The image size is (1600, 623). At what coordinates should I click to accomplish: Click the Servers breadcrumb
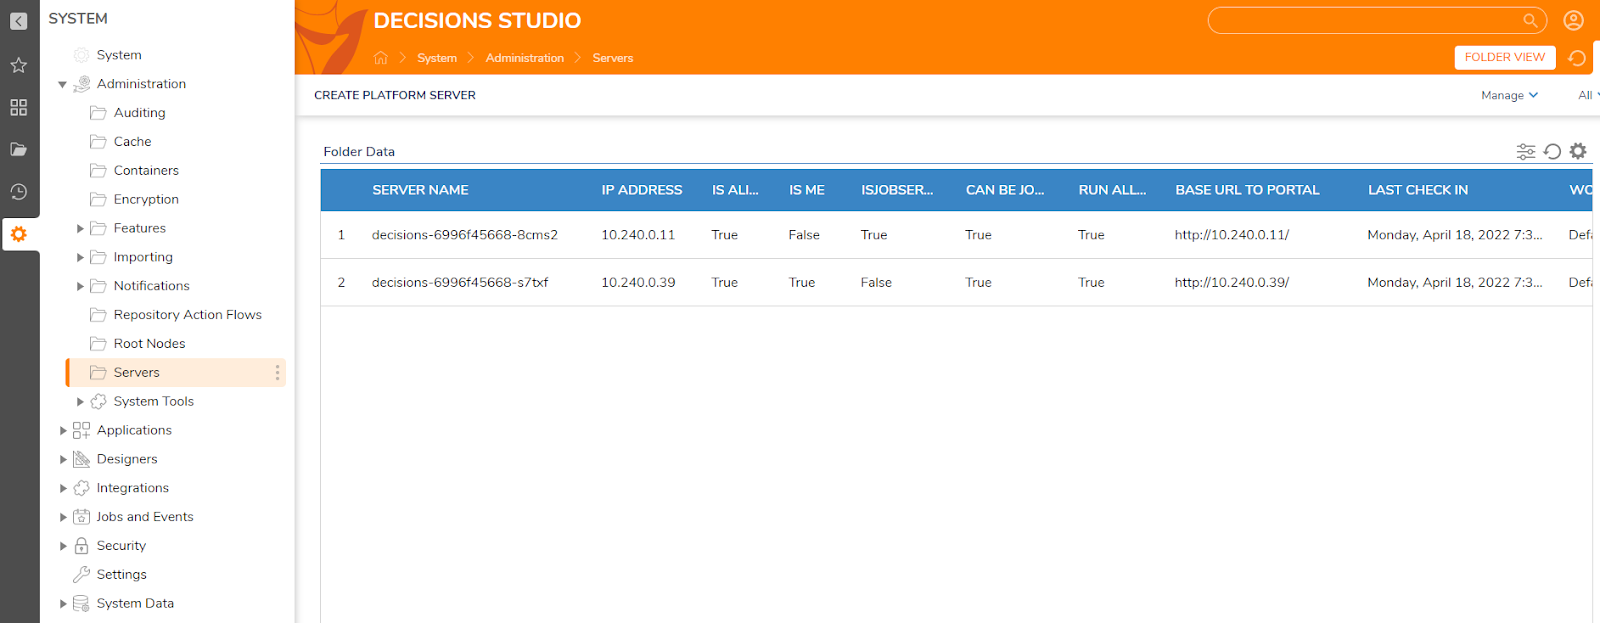(x=612, y=58)
